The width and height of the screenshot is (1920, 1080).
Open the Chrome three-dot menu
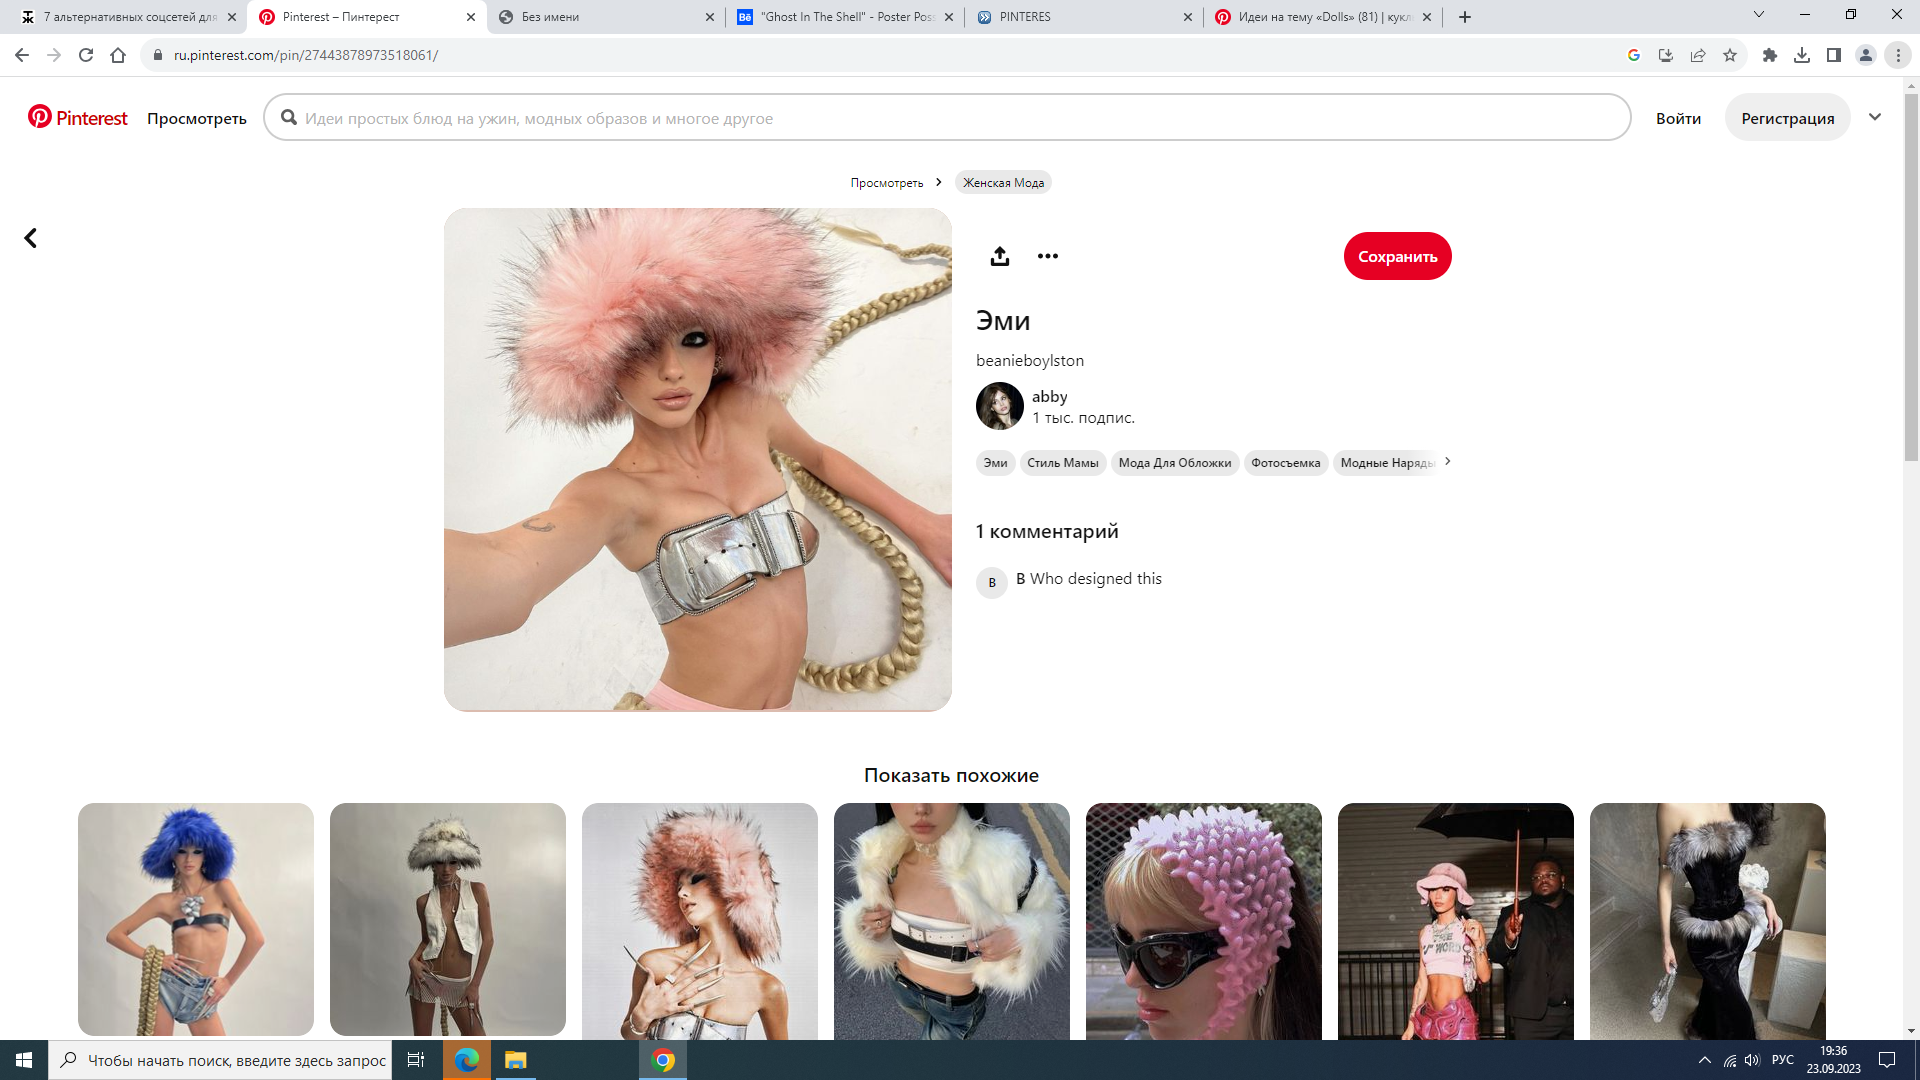pyautogui.click(x=1898, y=55)
